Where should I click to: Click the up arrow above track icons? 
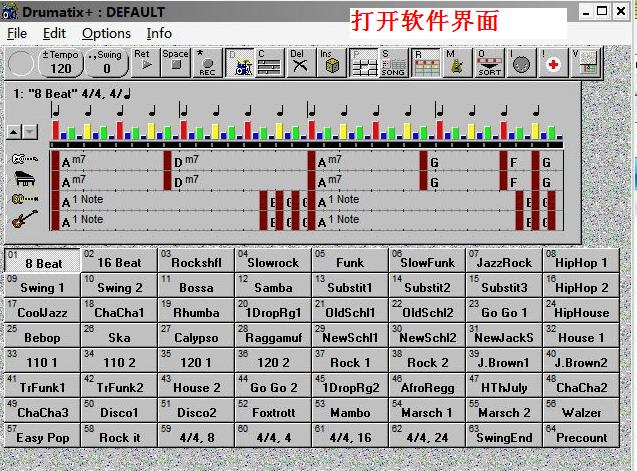pos(14,131)
